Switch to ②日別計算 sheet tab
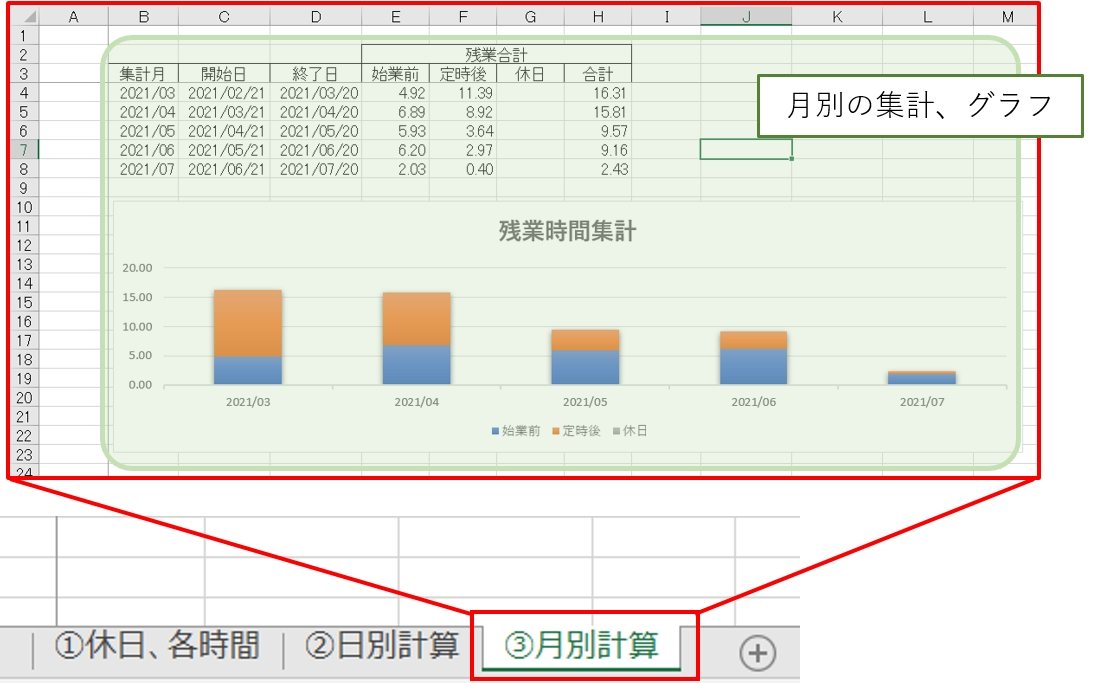Screen dimensions: 1103x683 [x=382, y=646]
